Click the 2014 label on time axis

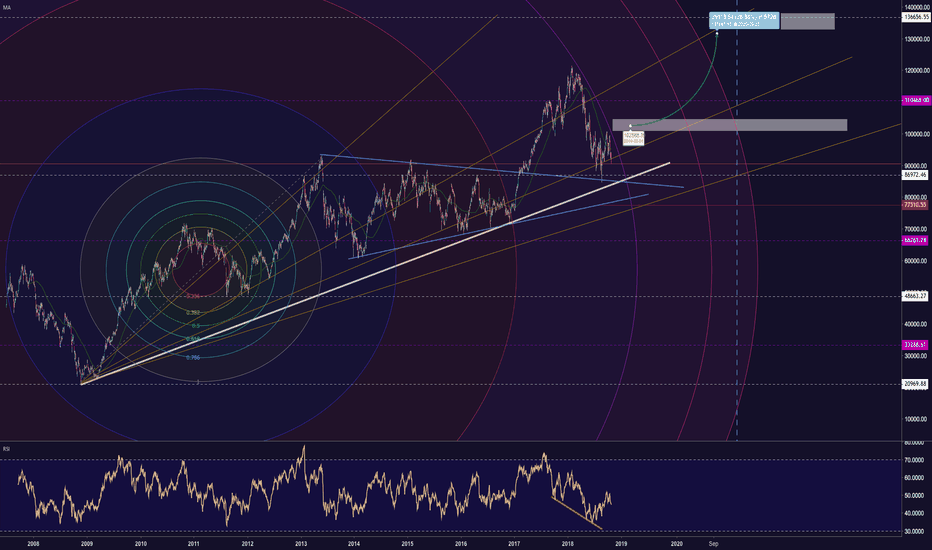point(354,543)
